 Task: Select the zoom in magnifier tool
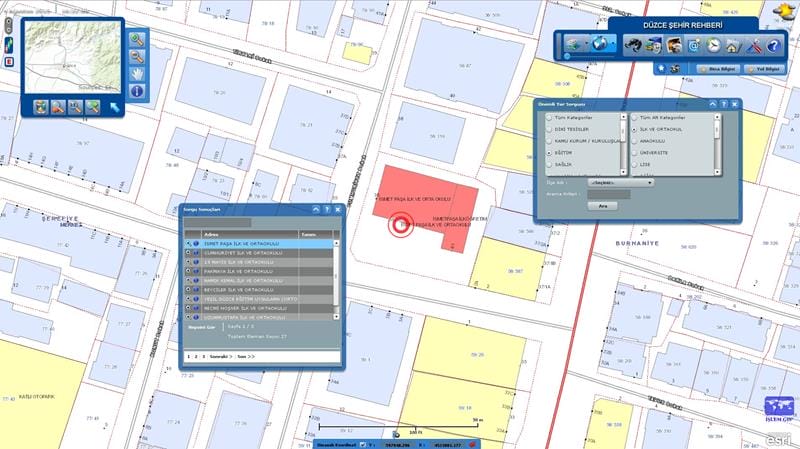[x=137, y=39]
